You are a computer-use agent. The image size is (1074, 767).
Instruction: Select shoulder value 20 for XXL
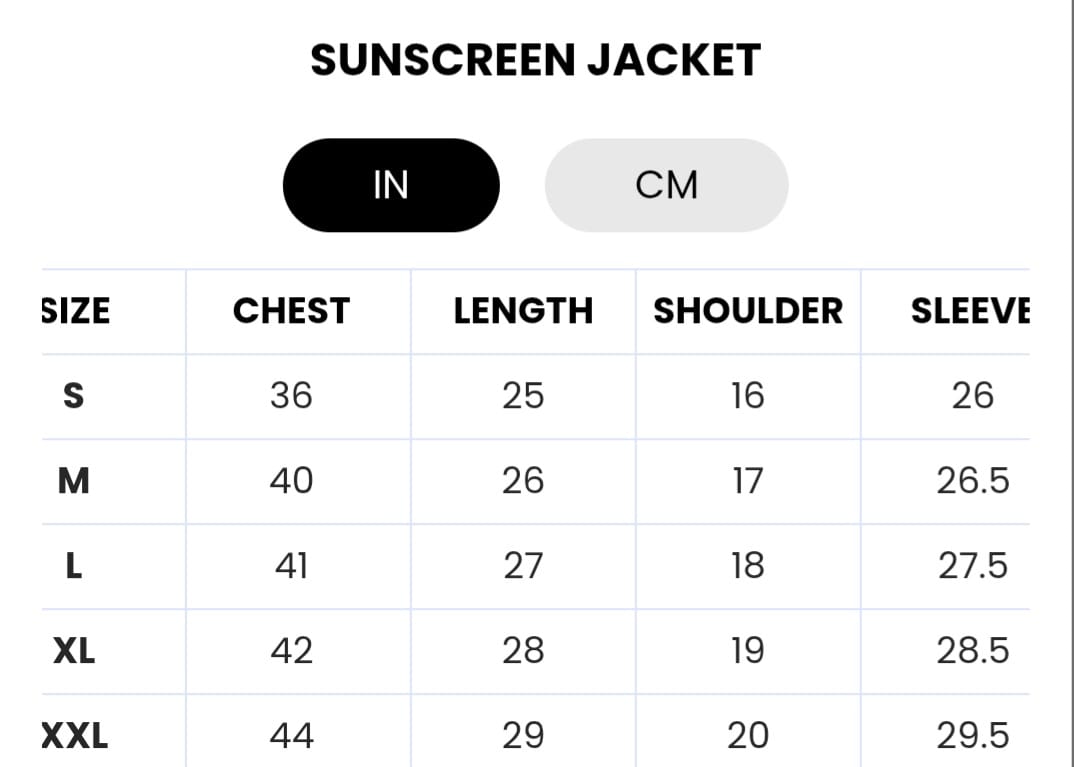pyautogui.click(x=747, y=737)
